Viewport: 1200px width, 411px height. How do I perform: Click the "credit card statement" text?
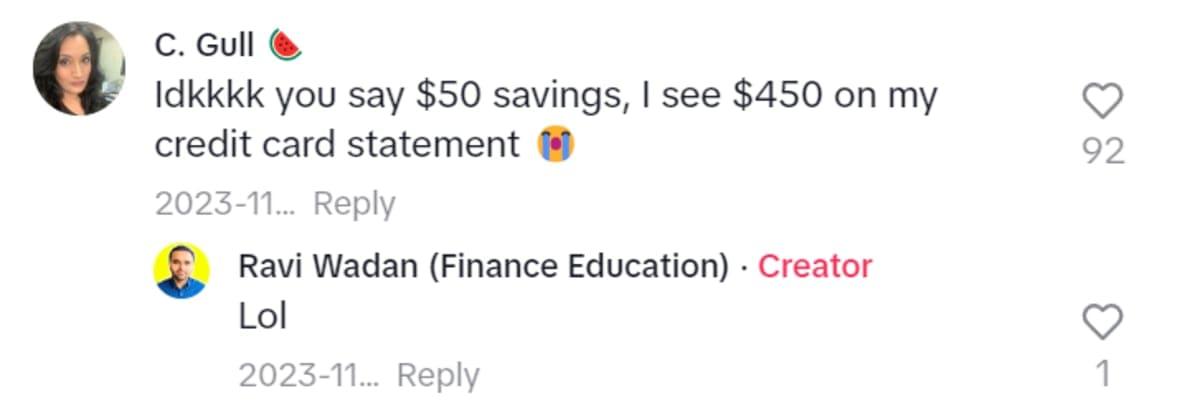click(x=336, y=146)
